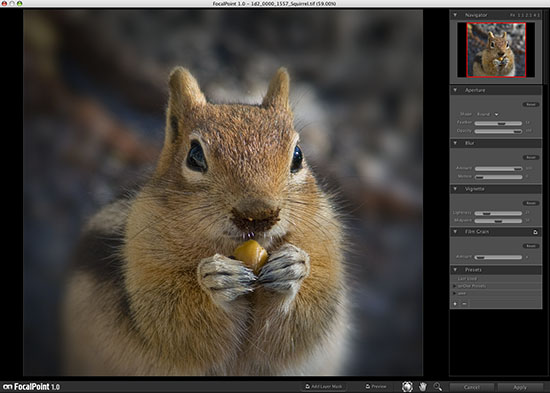Expand the onOne Presets folder
550x393 pixels.
[454, 286]
